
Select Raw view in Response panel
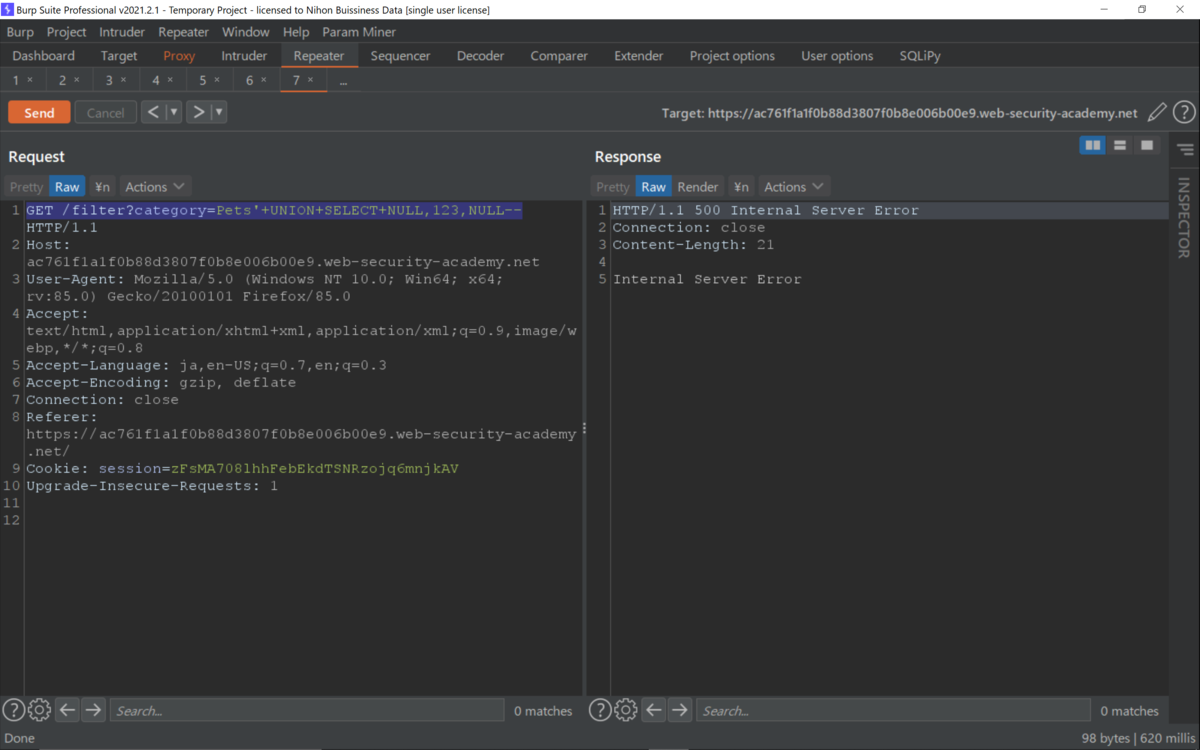pyautogui.click(x=653, y=187)
